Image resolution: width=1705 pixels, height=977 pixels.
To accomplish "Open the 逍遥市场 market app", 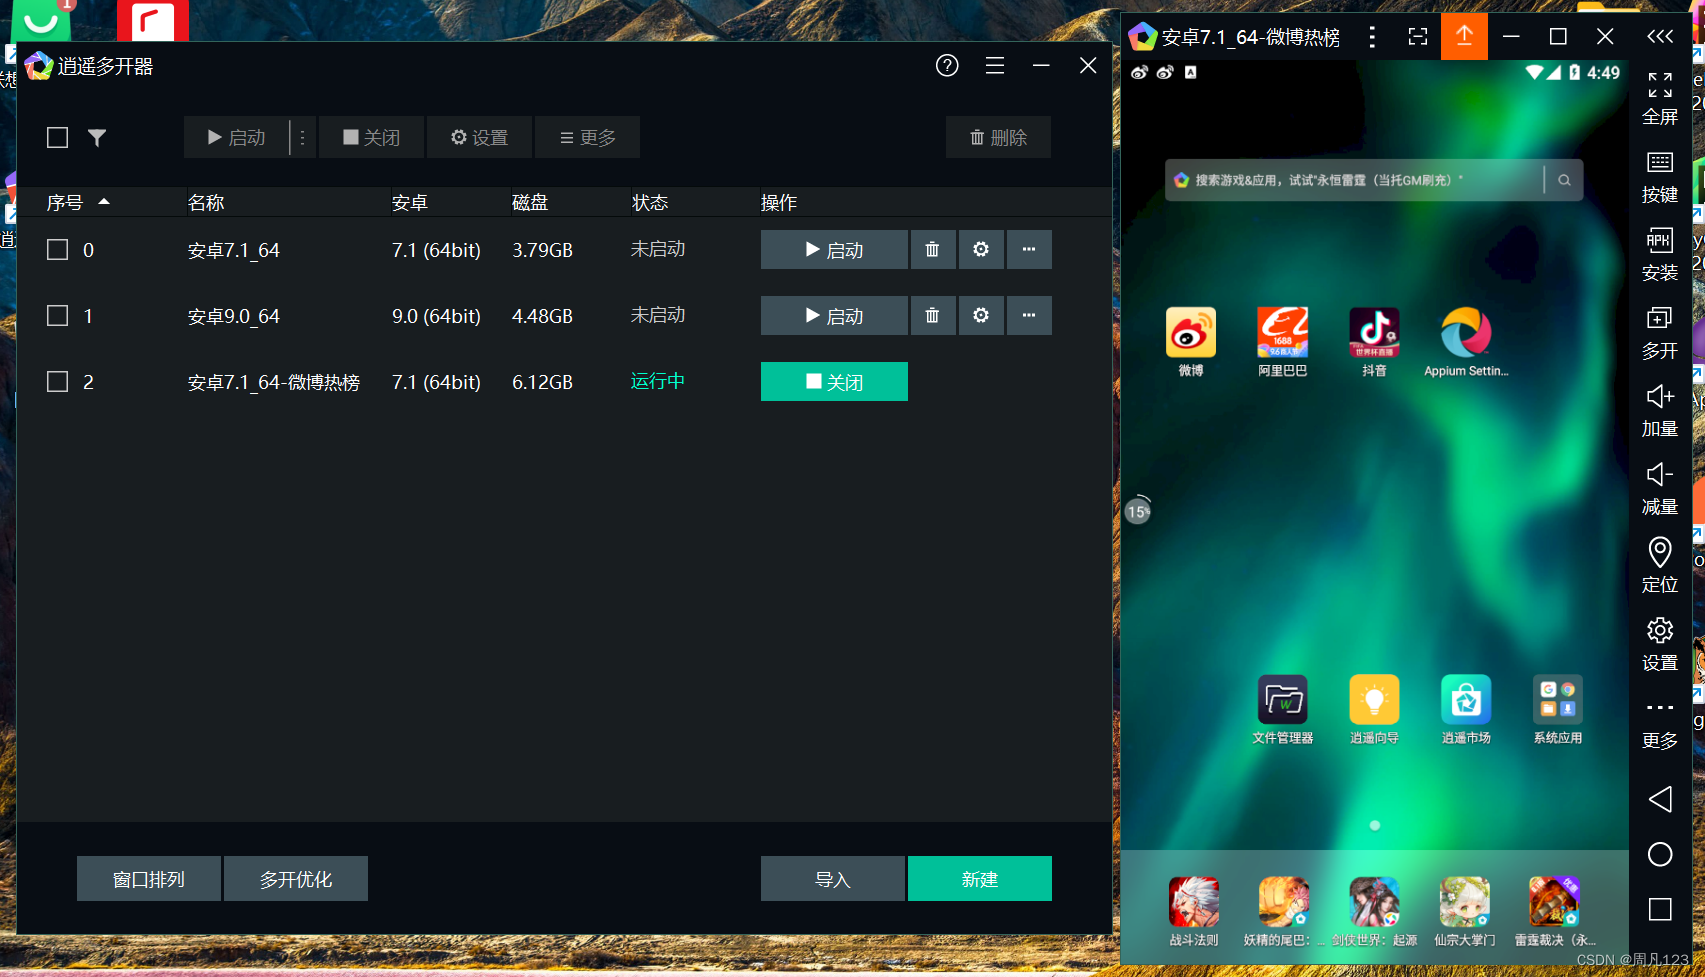I will (1466, 700).
